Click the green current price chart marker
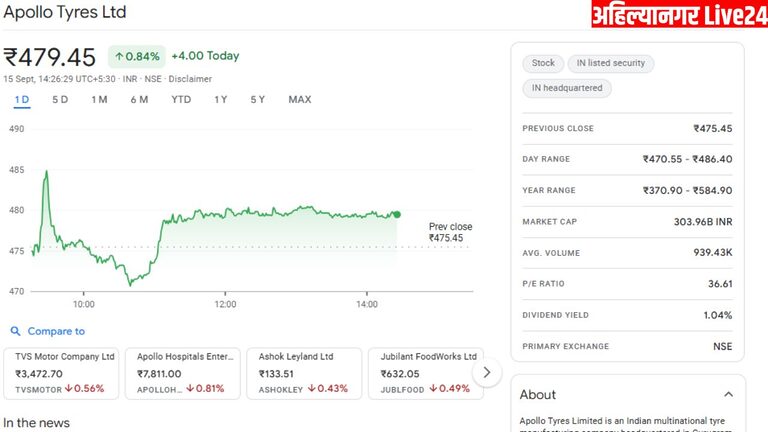Viewport: 768px width, 432px height. click(397, 214)
